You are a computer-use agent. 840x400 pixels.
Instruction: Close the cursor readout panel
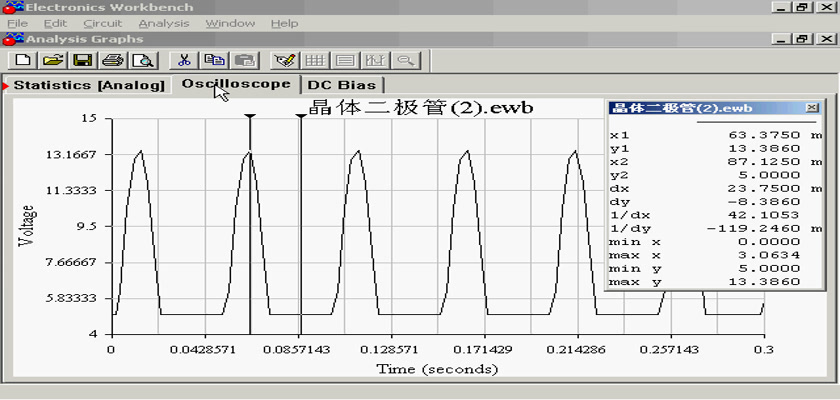coord(811,108)
